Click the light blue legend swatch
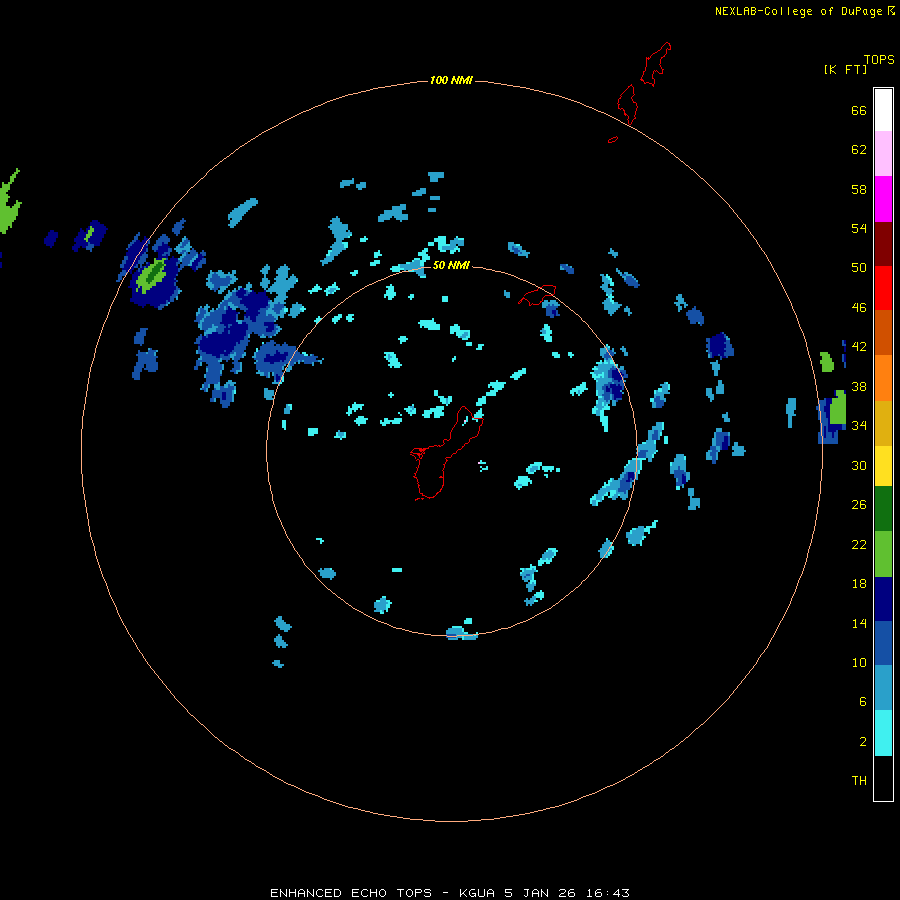Image resolution: width=900 pixels, height=900 pixels. tap(883, 688)
